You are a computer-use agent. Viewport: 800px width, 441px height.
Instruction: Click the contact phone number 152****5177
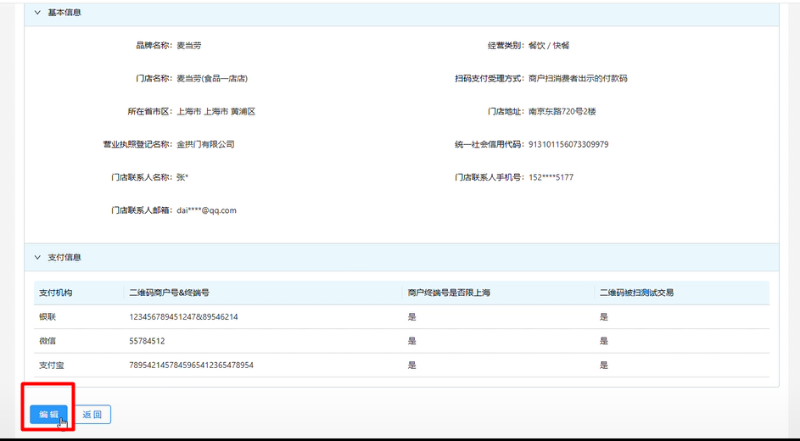click(x=551, y=177)
